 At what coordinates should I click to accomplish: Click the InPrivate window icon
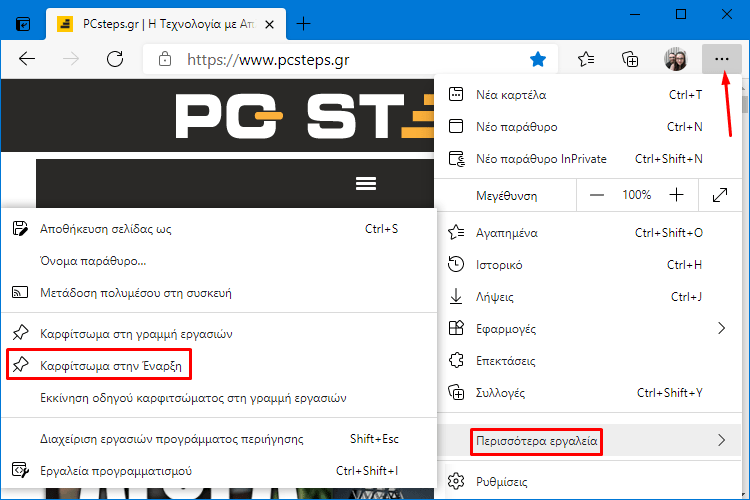pyautogui.click(x=456, y=158)
